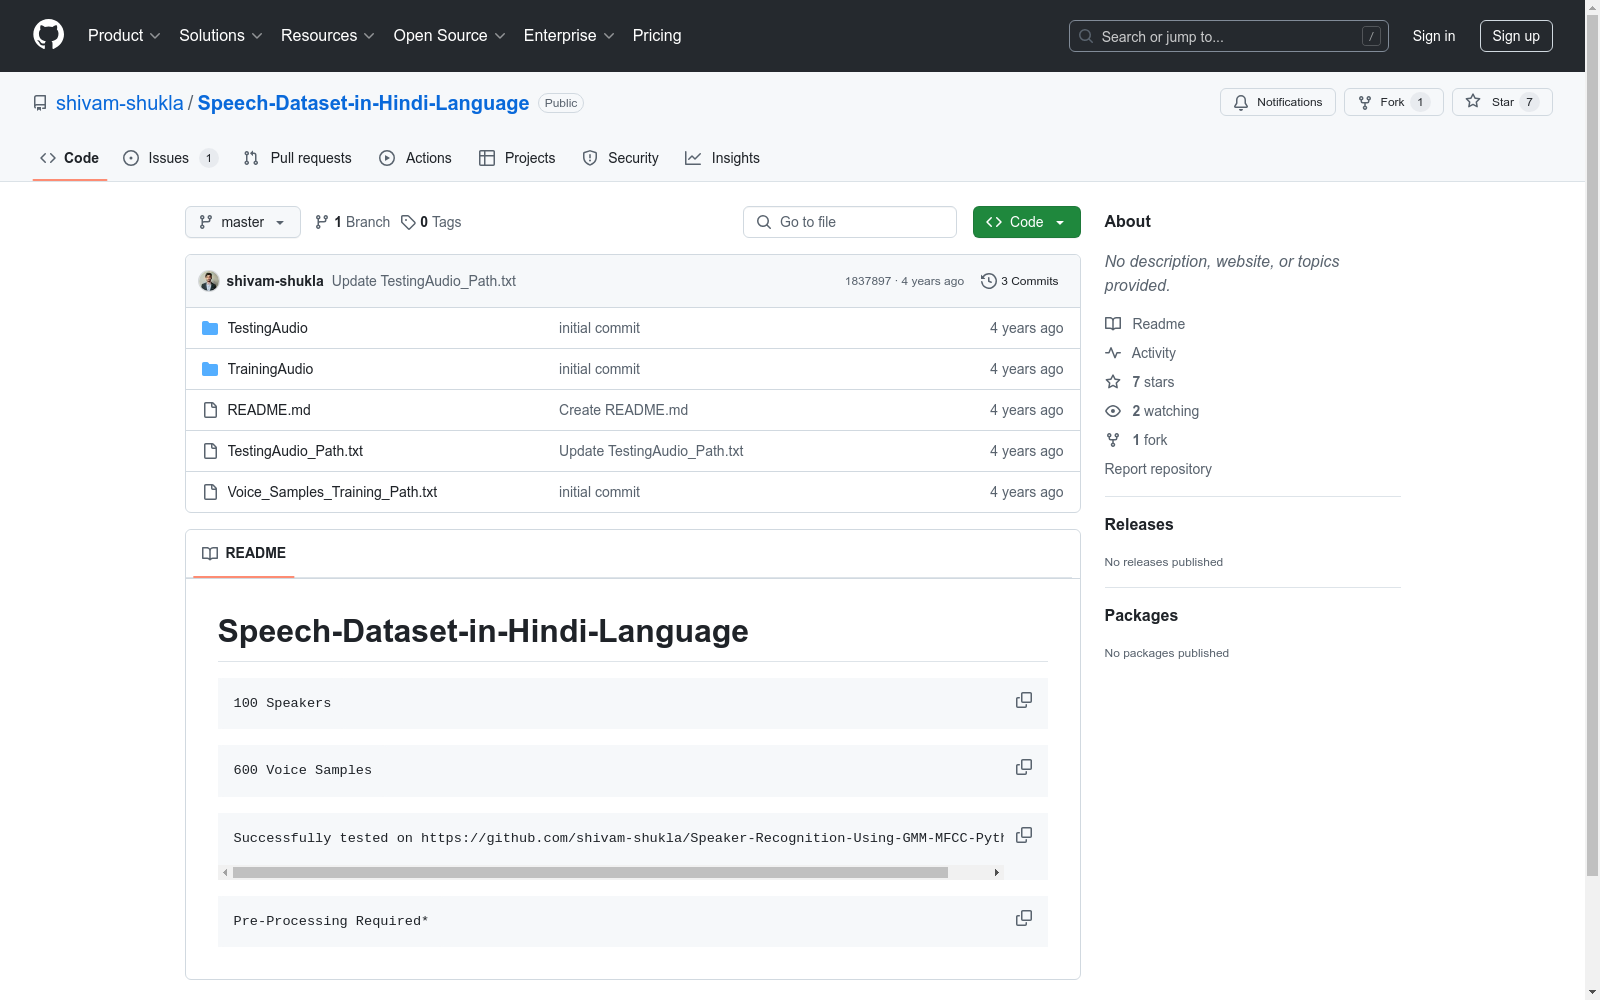Click the TestingAudio_Path.txt file icon
1600x1000 pixels.
pyautogui.click(x=210, y=451)
